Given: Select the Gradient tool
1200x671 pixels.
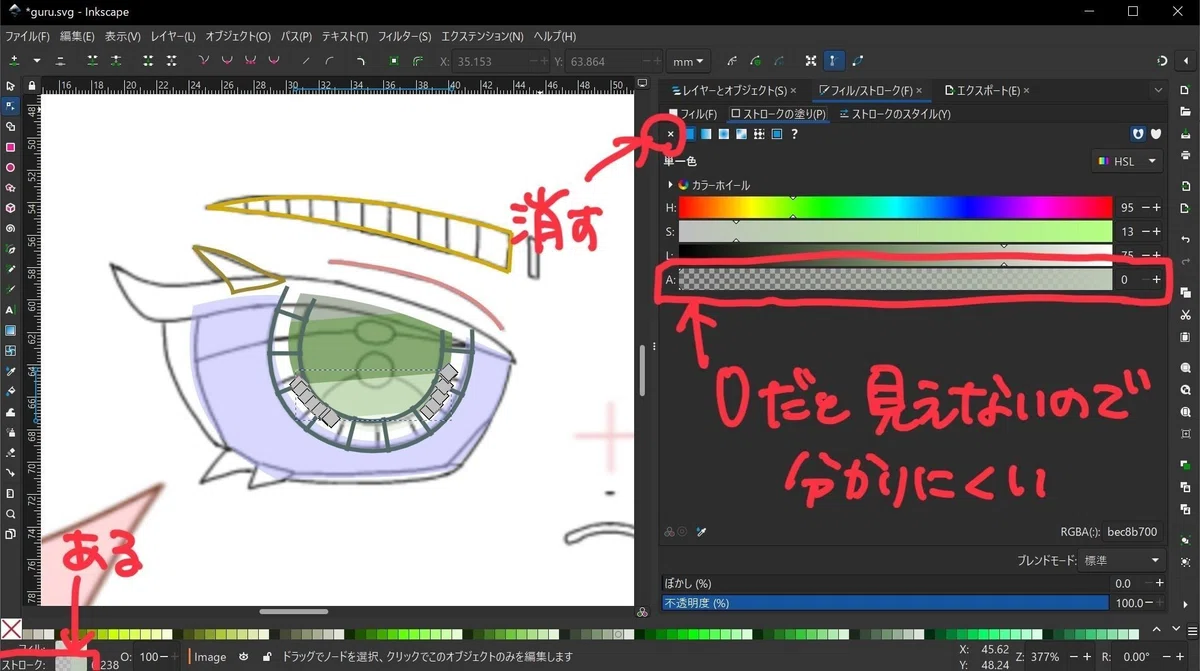Looking at the screenshot, I should pyautogui.click(x=10, y=330).
